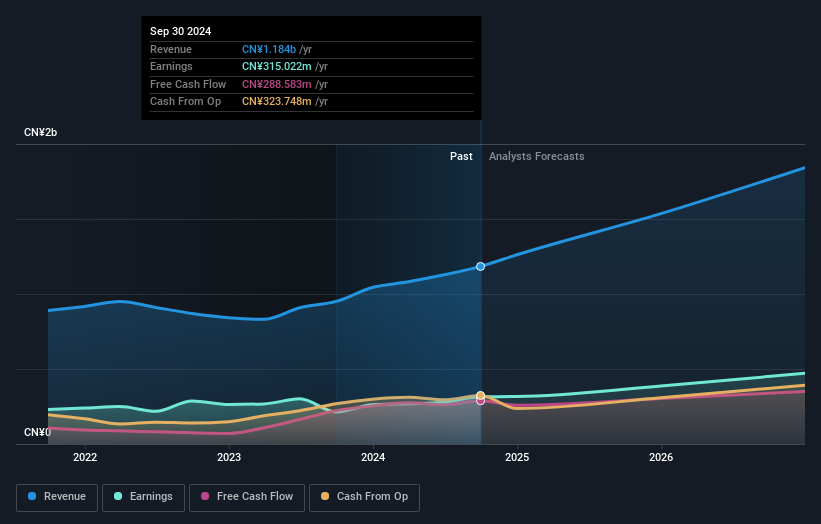Click the 2025 year tick label
The image size is (821, 524).
(517, 458)
